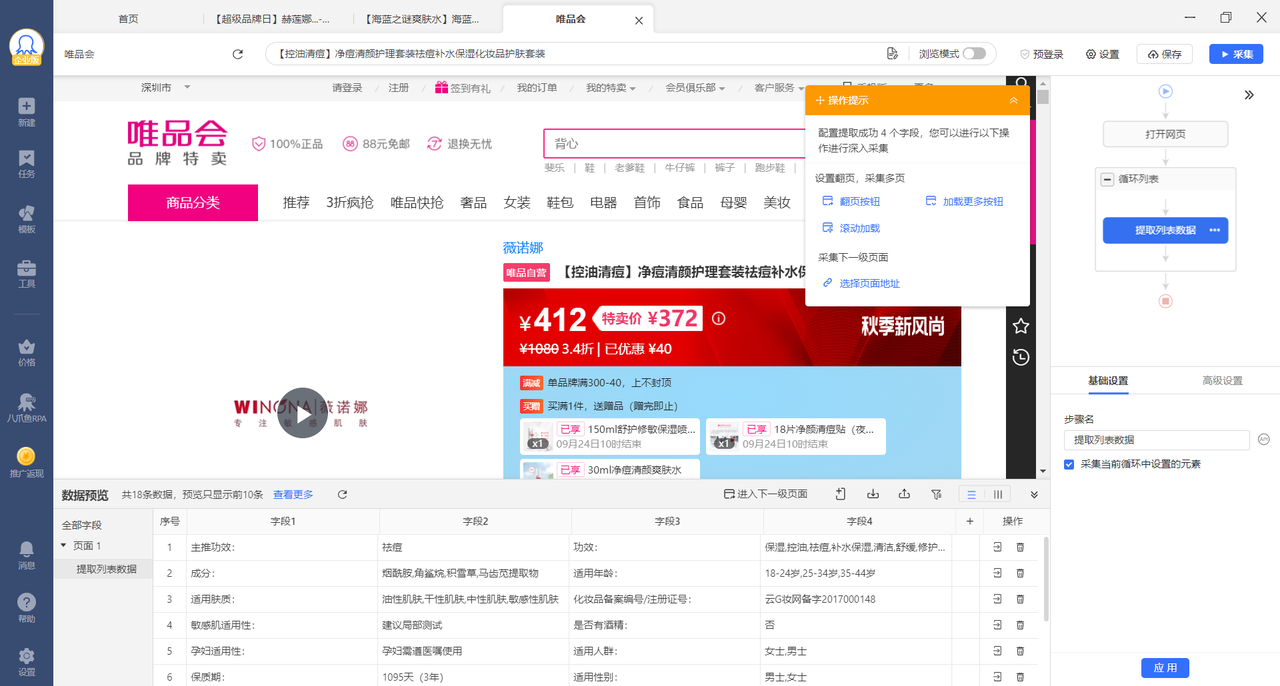The height and width of the screenshot is (686, 1280).
Task: Collapse the 页面 1 tree node
Action: point(64,546)
